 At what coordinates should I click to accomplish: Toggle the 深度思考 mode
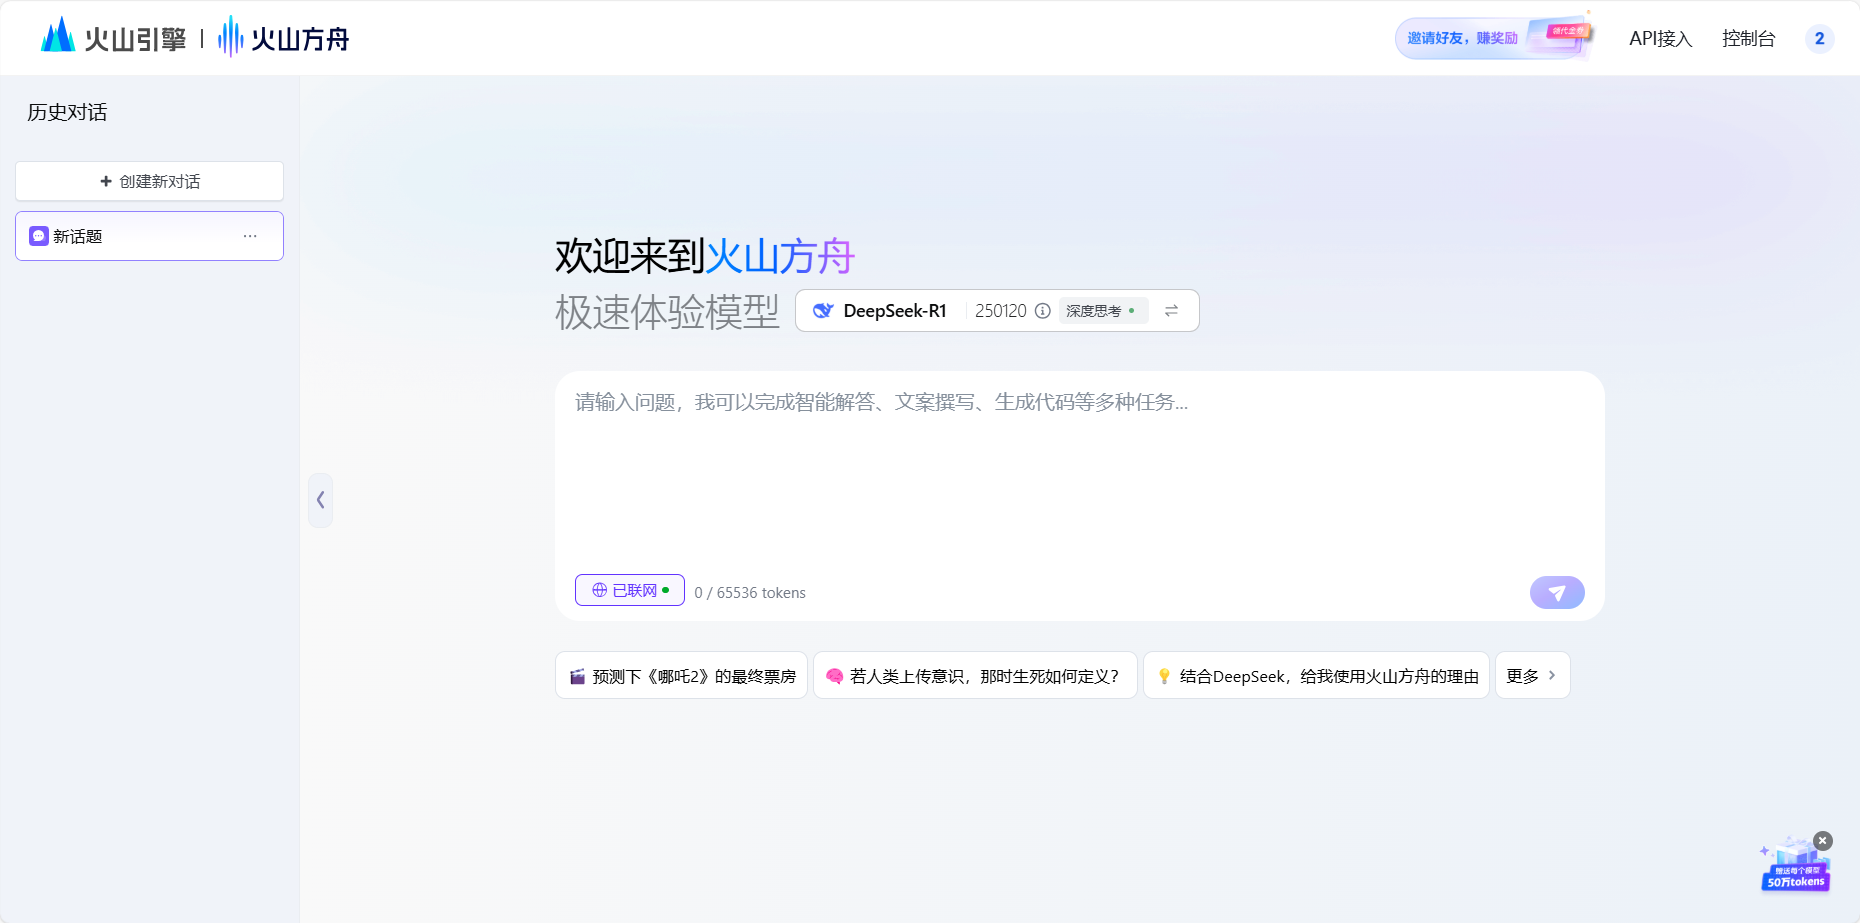coord(1102,311)
